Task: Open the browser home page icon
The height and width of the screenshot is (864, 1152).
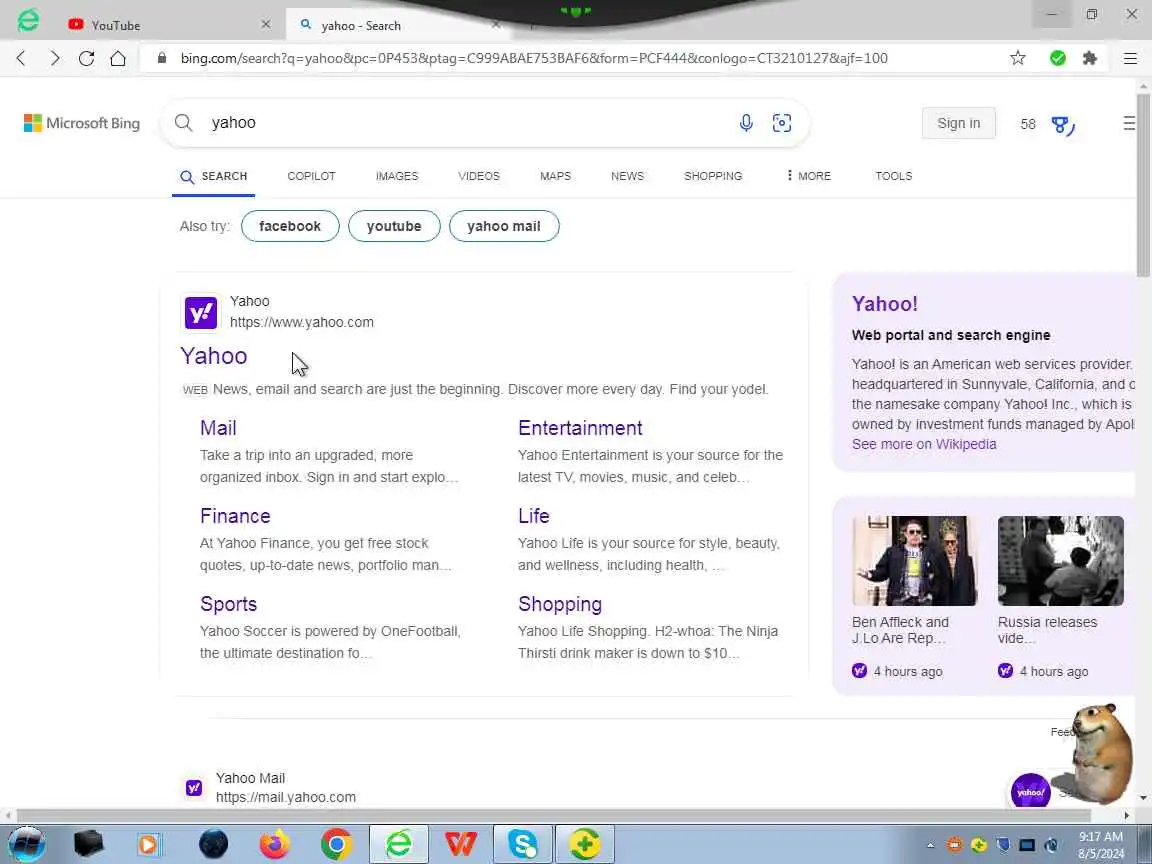Action: tap(118, 58)
